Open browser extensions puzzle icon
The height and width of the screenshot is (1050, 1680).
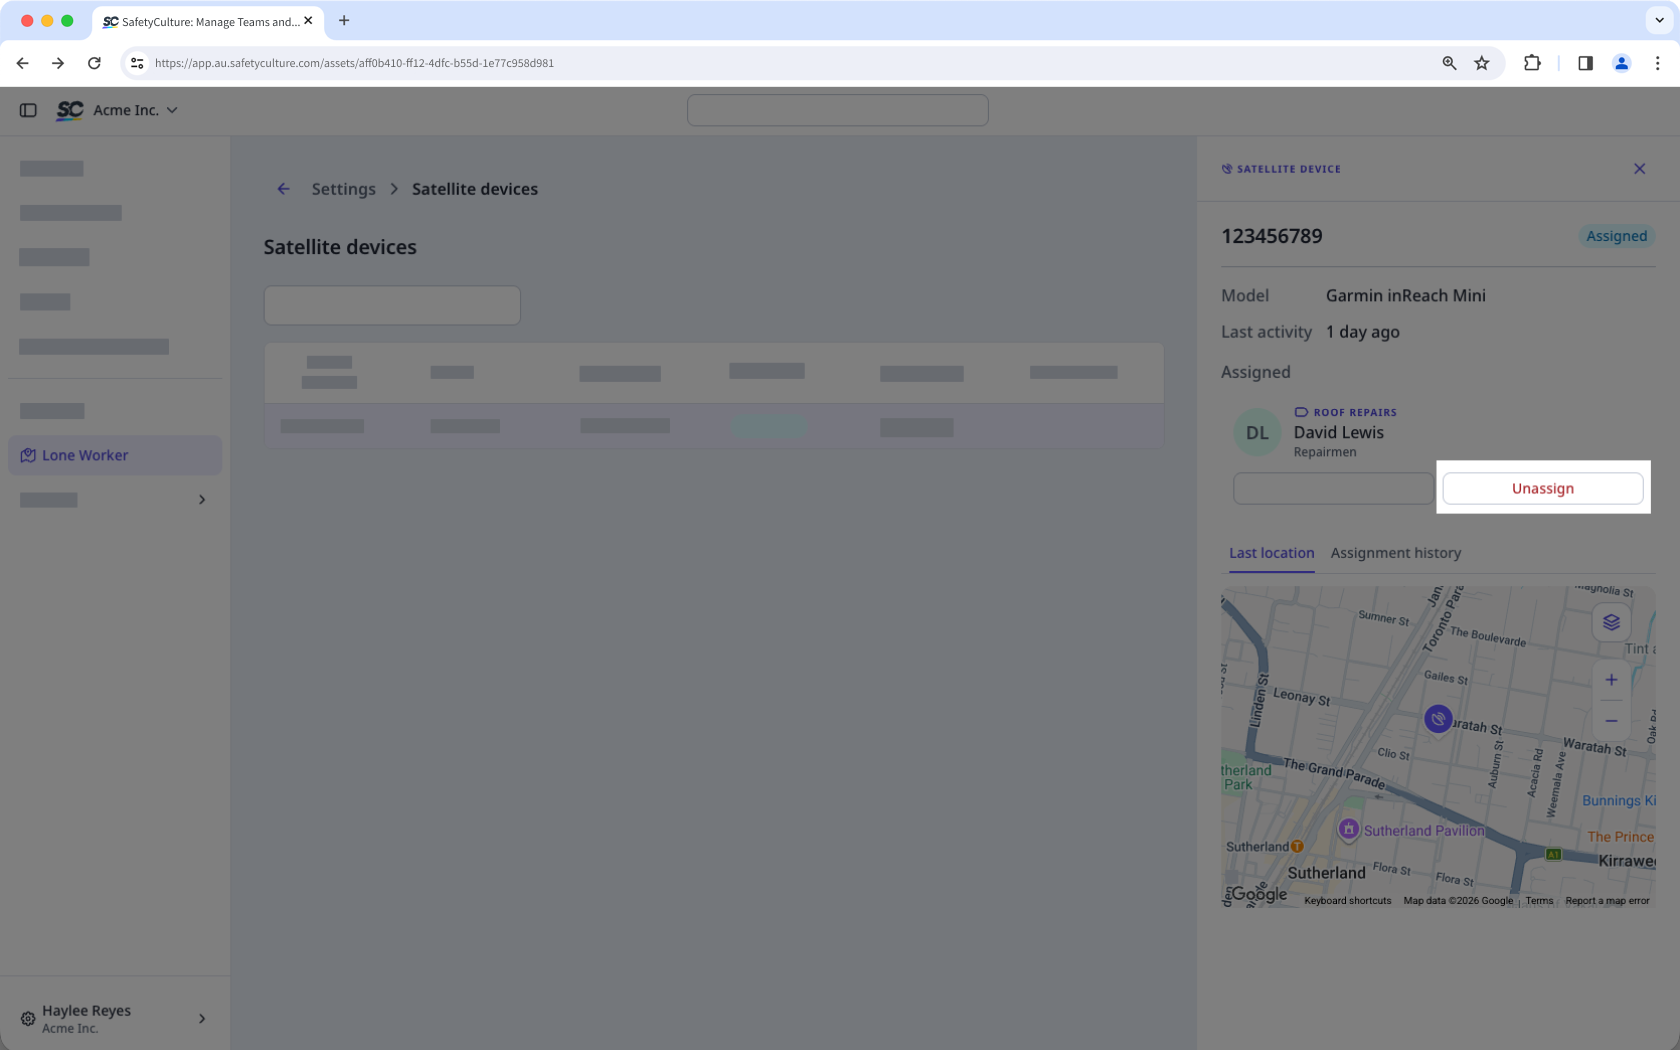click(1532, 63)
